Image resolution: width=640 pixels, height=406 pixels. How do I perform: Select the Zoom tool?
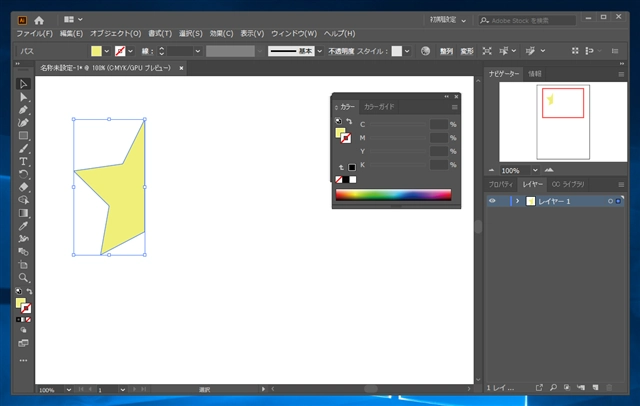(x=23, y=278)
